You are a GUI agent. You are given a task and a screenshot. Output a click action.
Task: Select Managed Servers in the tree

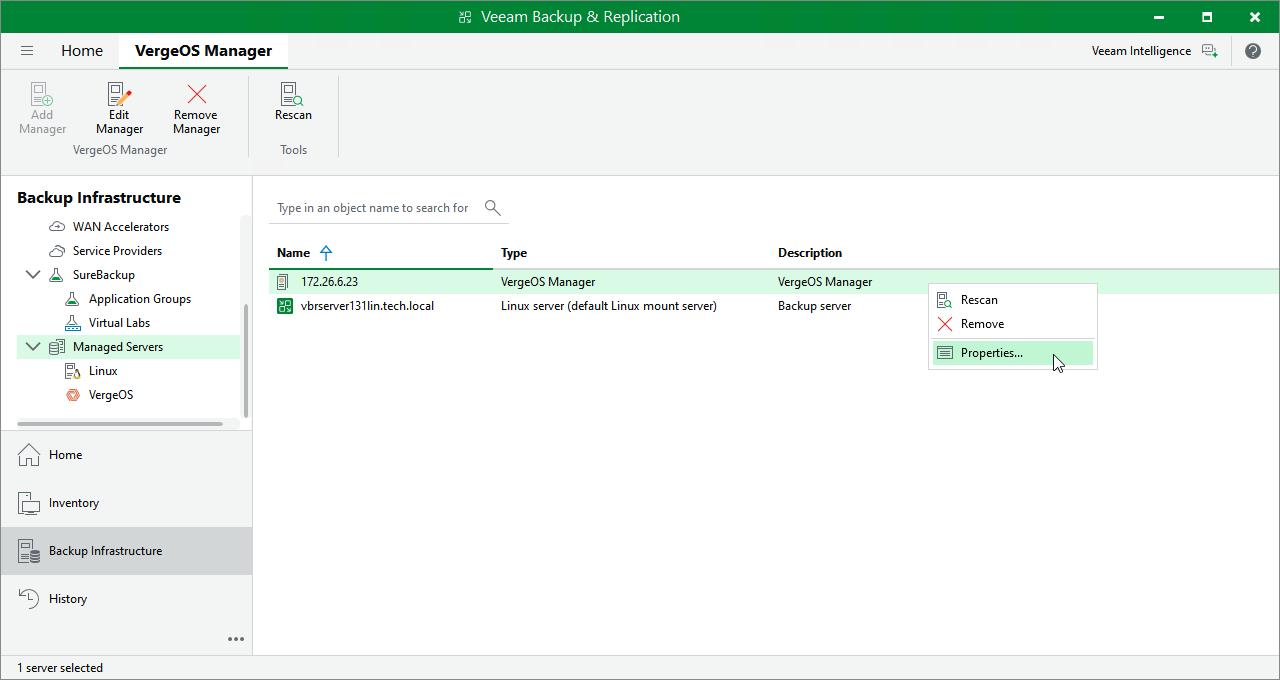point(118,347)
